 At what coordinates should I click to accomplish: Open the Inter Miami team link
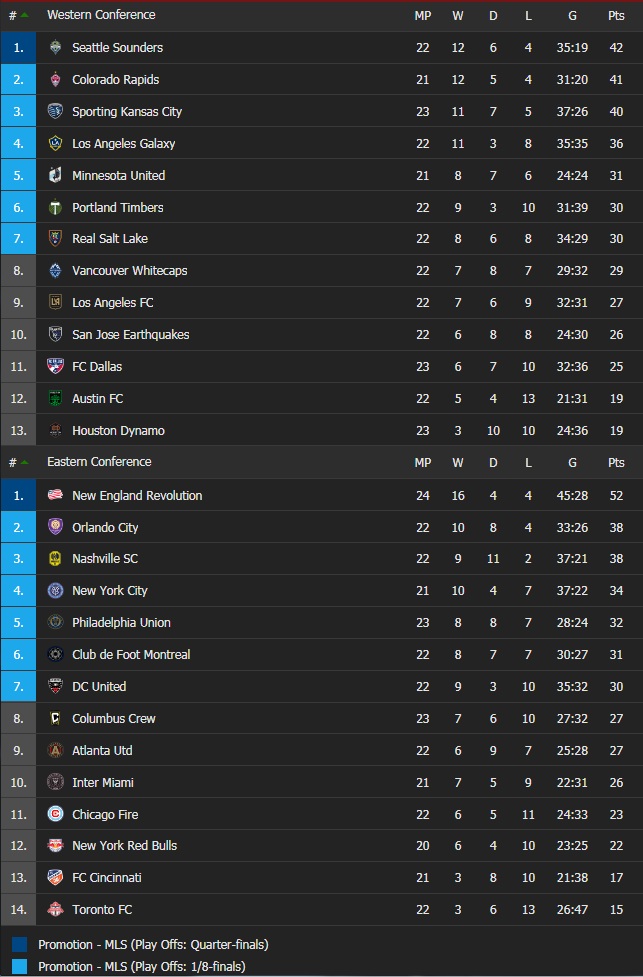tap(102, 783)
